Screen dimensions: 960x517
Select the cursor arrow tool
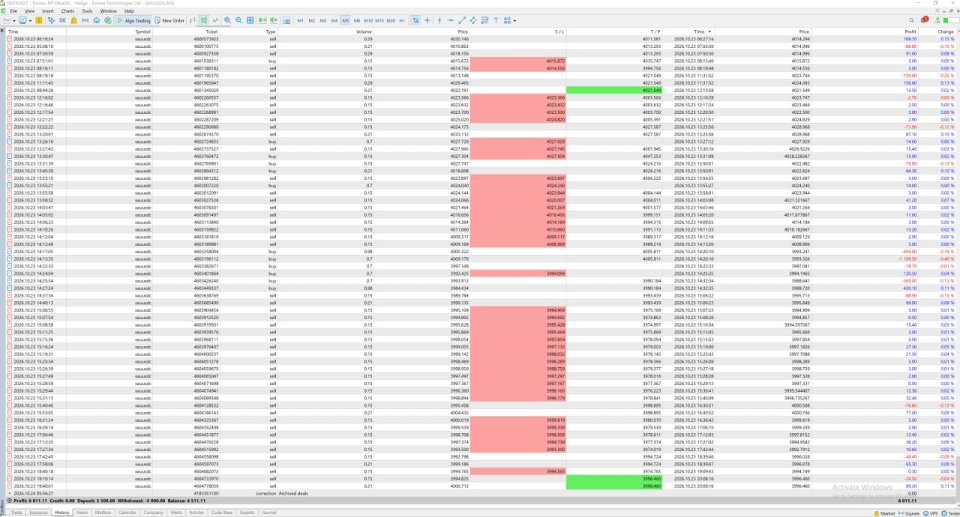pos(415,20)
